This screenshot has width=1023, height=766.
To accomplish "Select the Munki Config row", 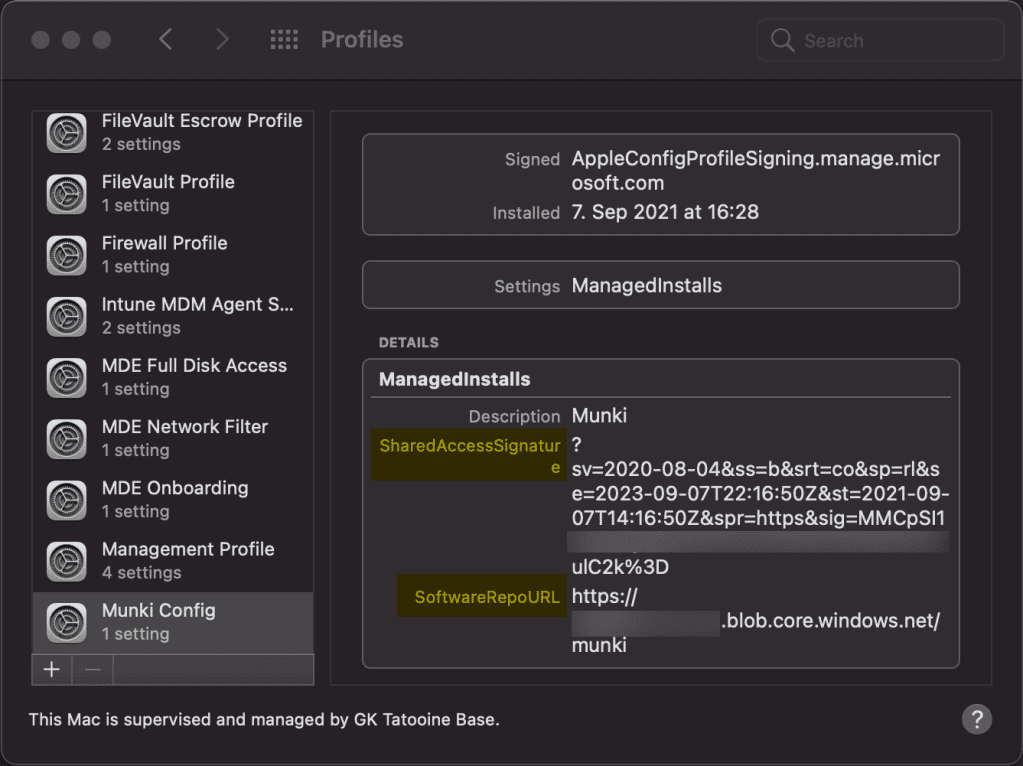I will pos(173,623).
